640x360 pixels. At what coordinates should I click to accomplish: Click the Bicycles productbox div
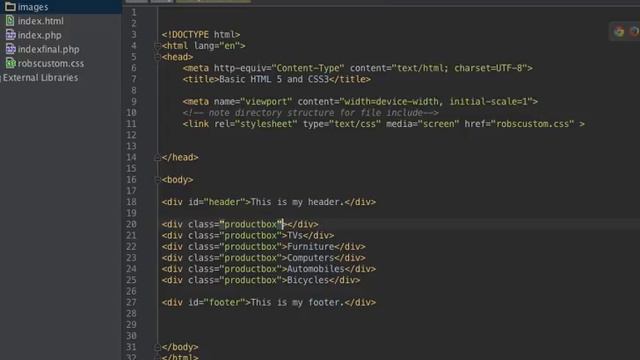261,280
